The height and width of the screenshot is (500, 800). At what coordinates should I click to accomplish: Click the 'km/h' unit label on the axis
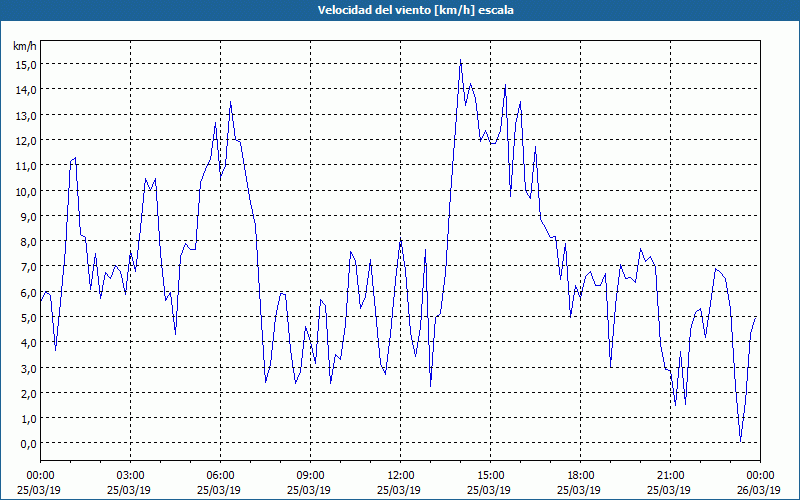(x=24, y=46)
